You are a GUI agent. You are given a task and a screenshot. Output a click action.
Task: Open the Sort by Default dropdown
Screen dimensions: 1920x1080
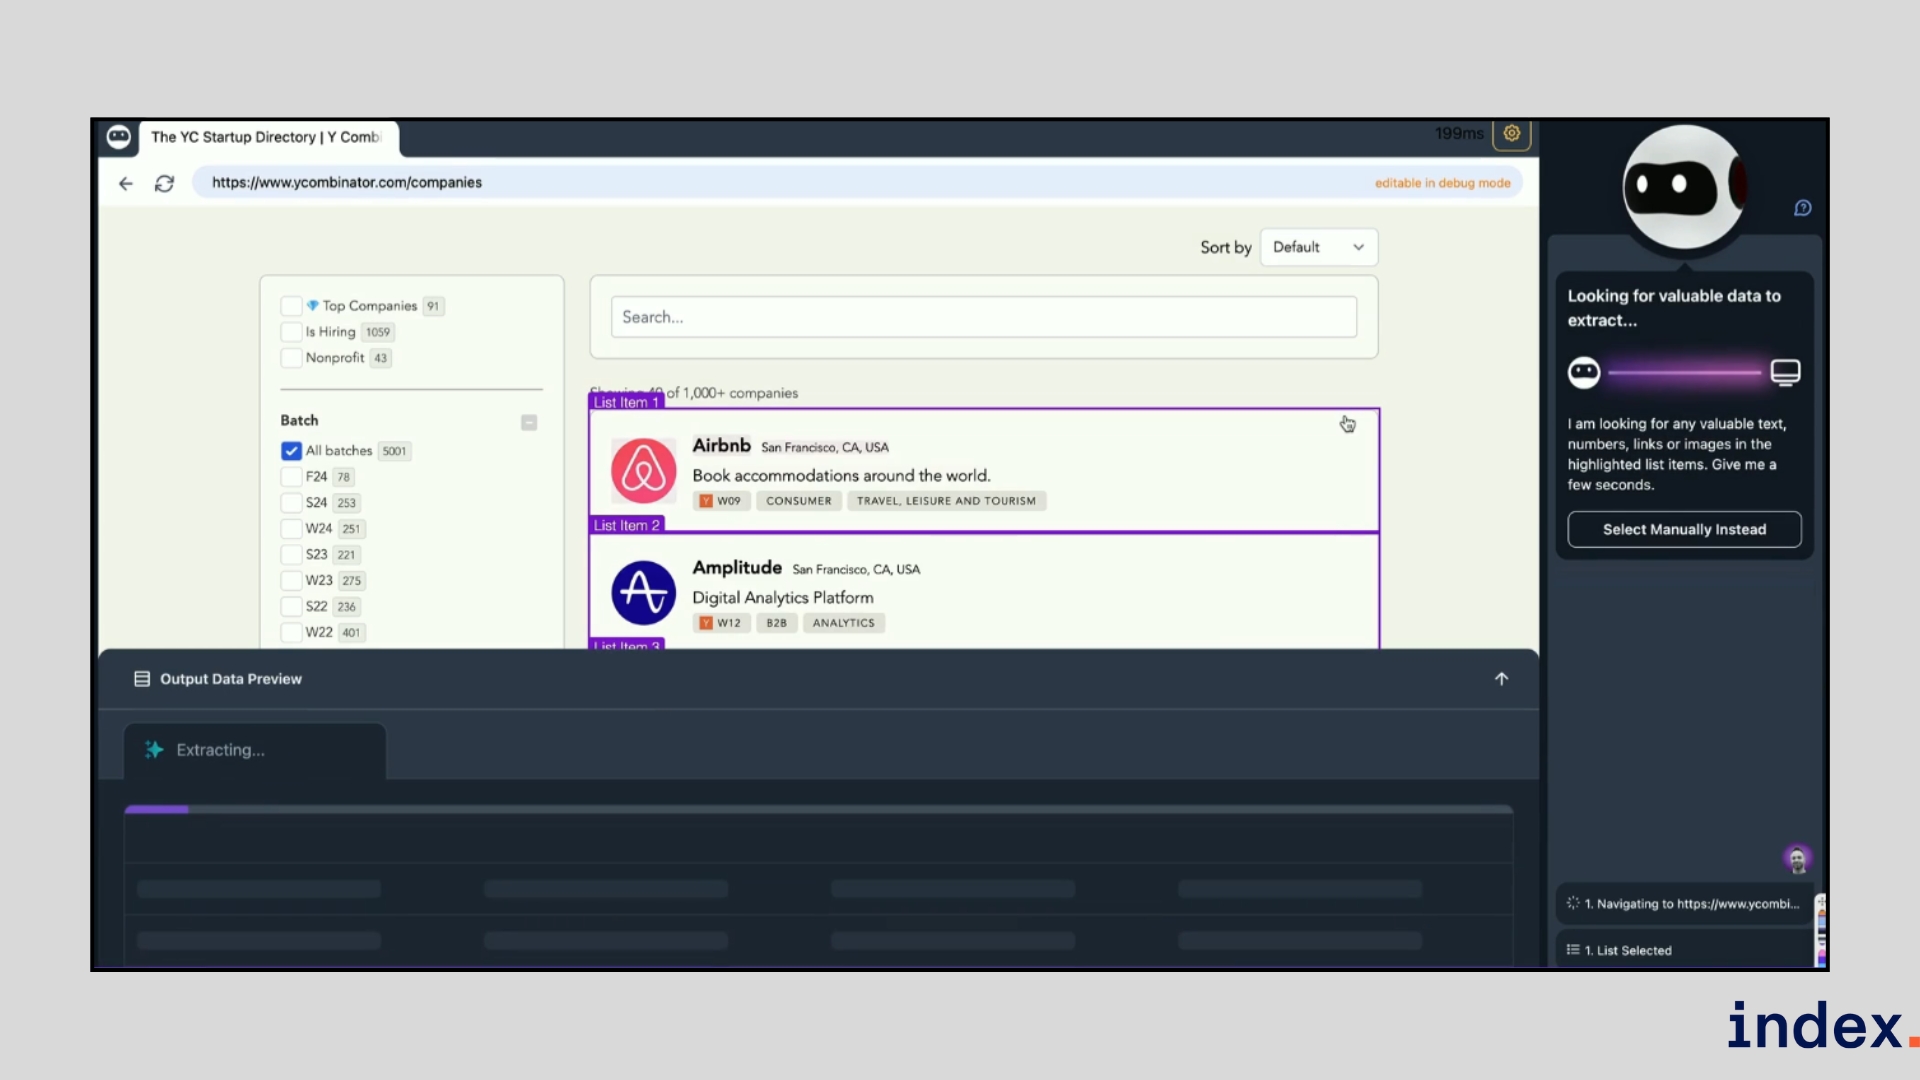point(1318,247)
